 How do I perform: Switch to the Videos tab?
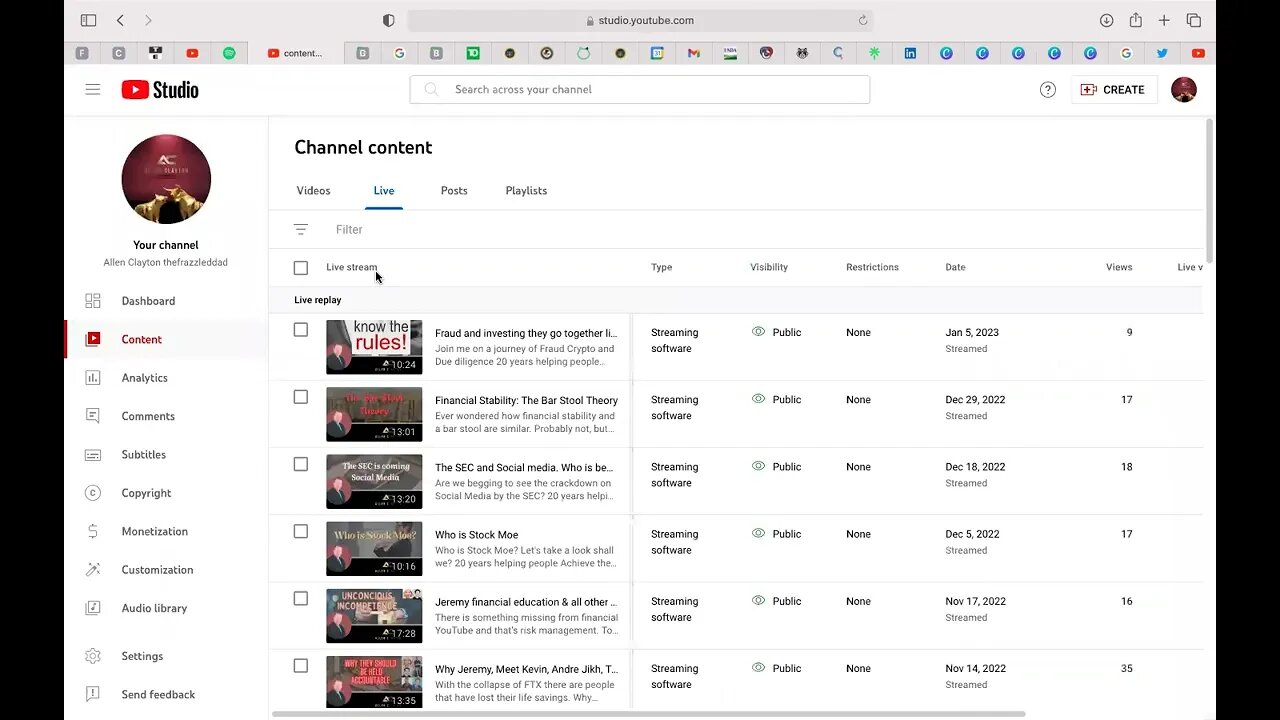point(313,190)
